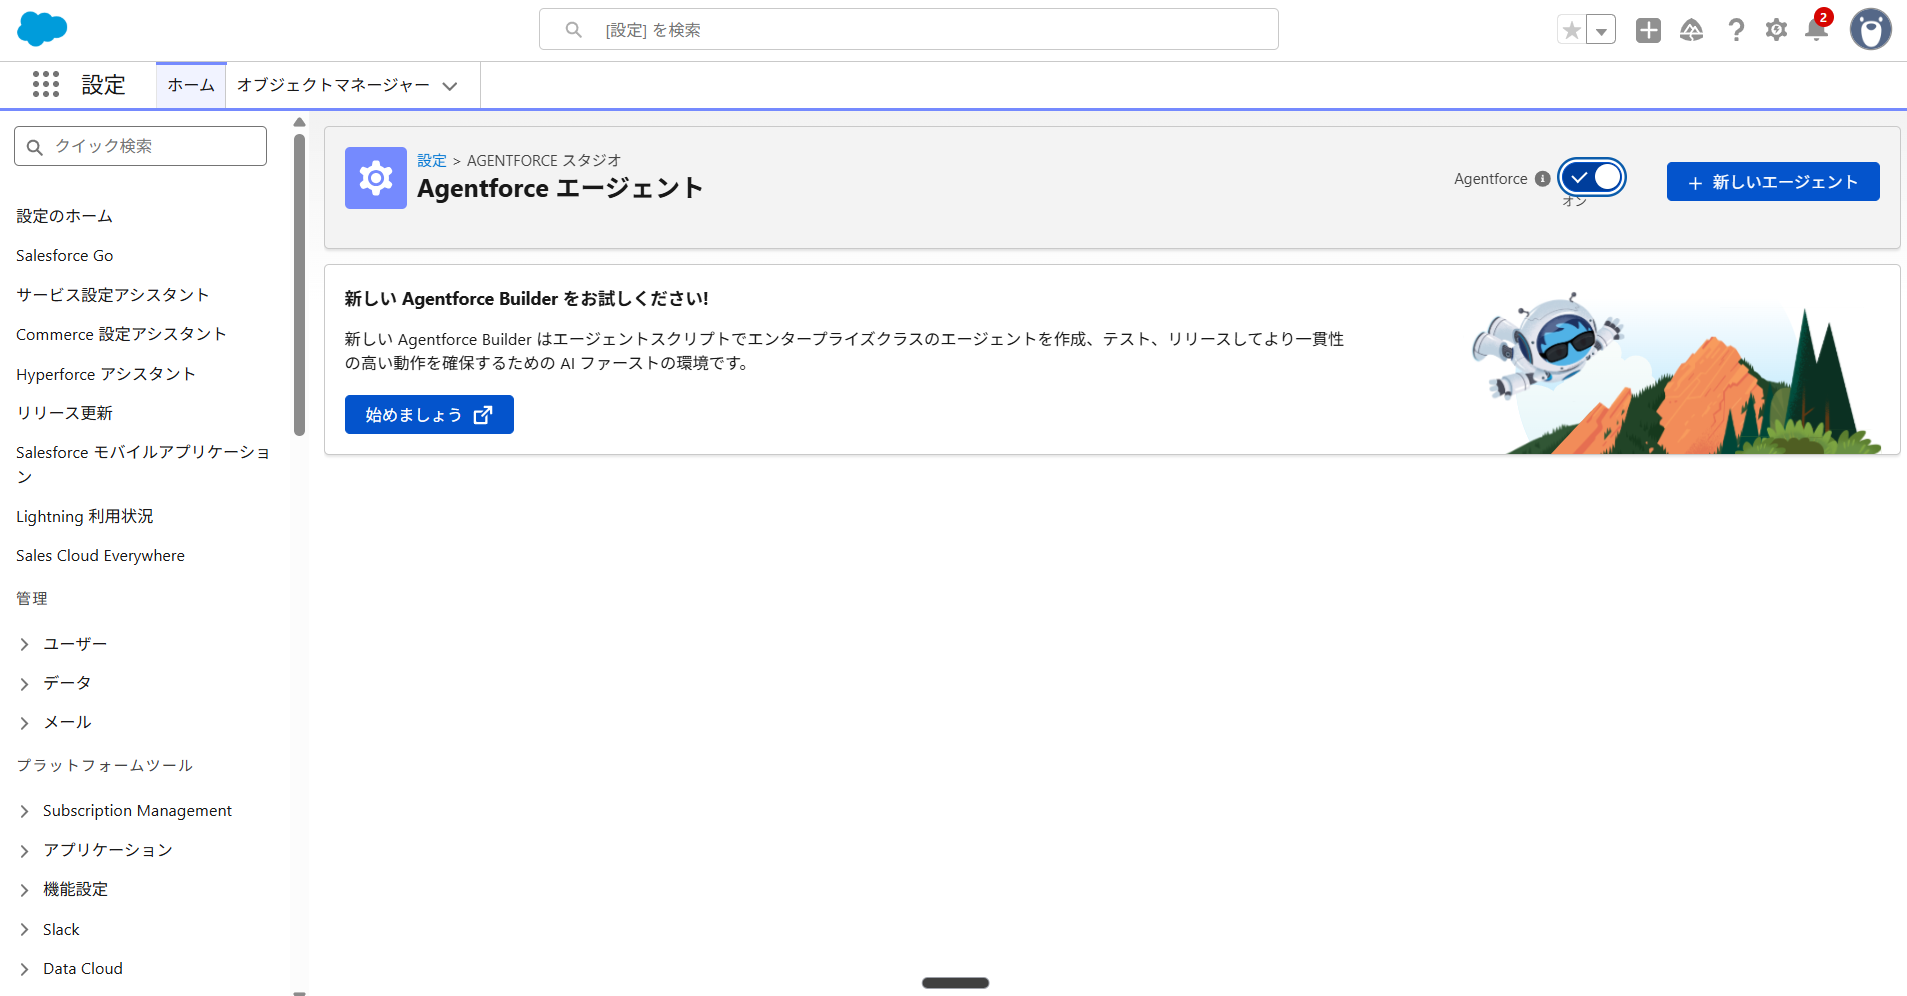
Task: Click the 始めましょう button
Action: (x=428, y=414)
